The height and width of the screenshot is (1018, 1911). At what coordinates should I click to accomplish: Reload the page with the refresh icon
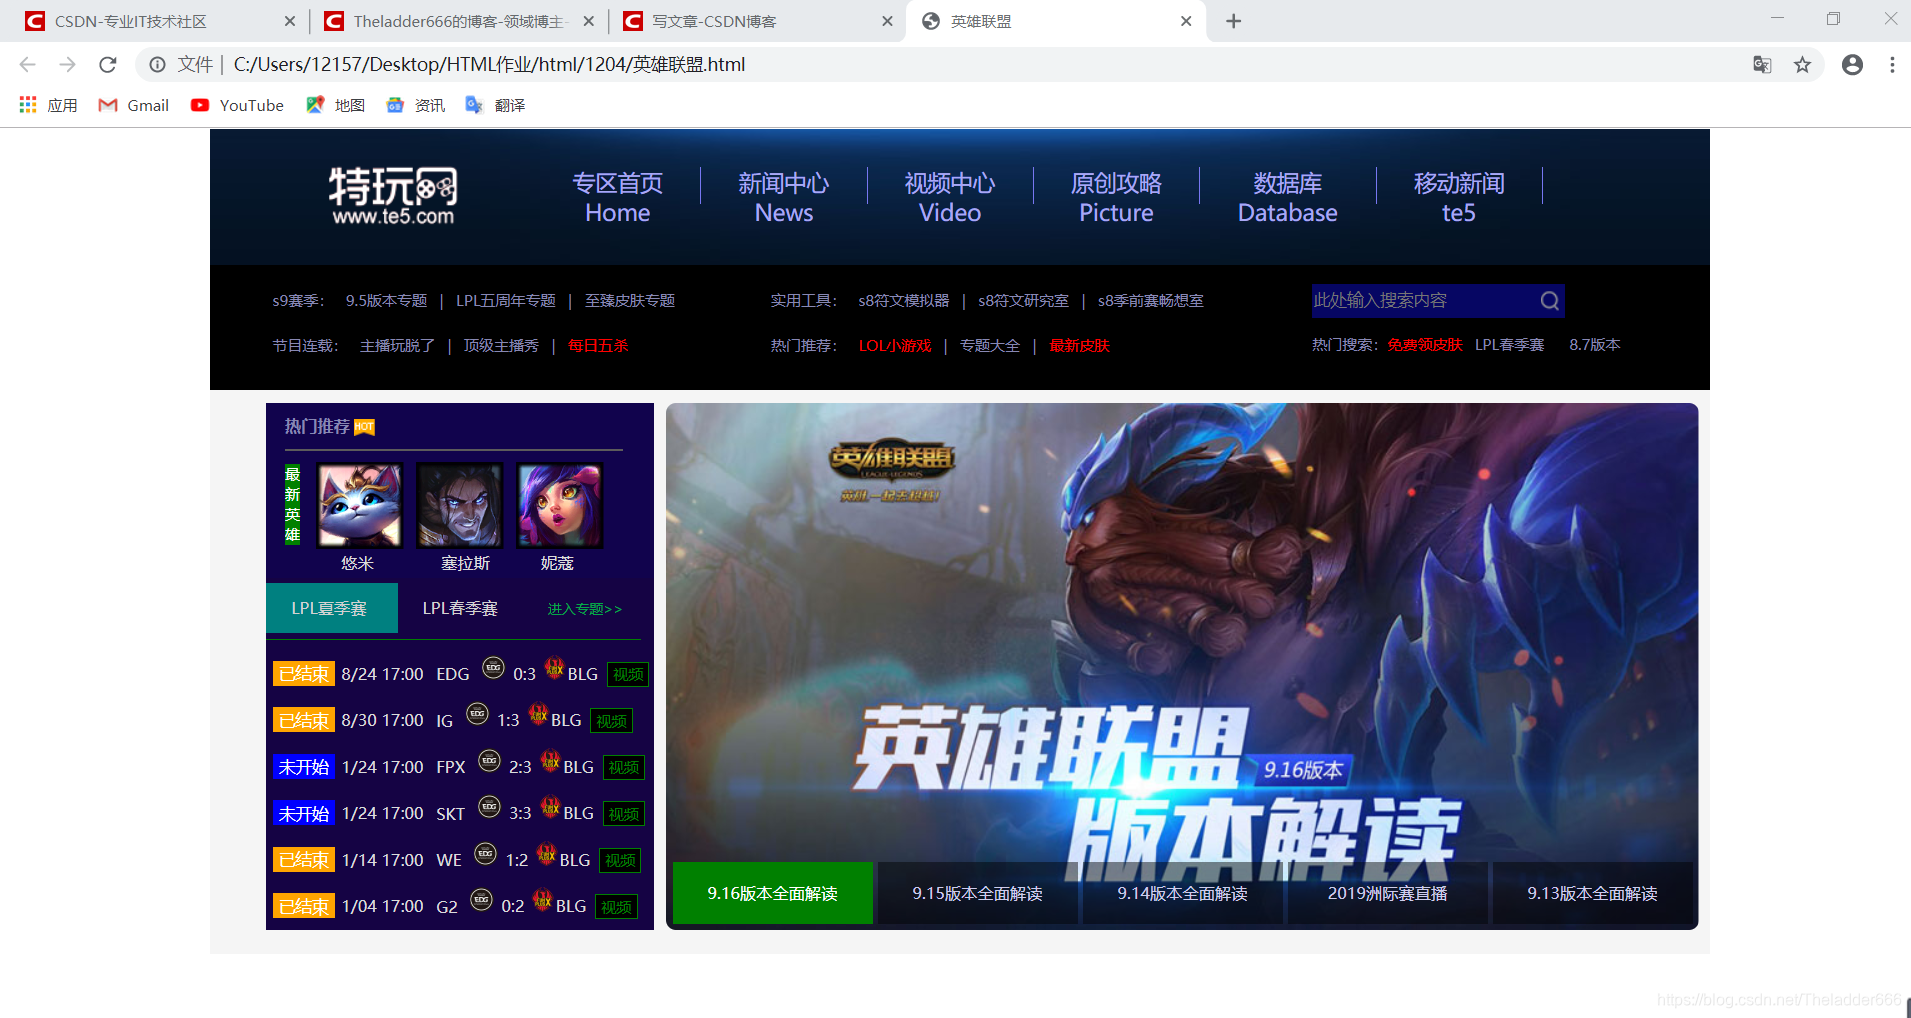click(108, 64)
